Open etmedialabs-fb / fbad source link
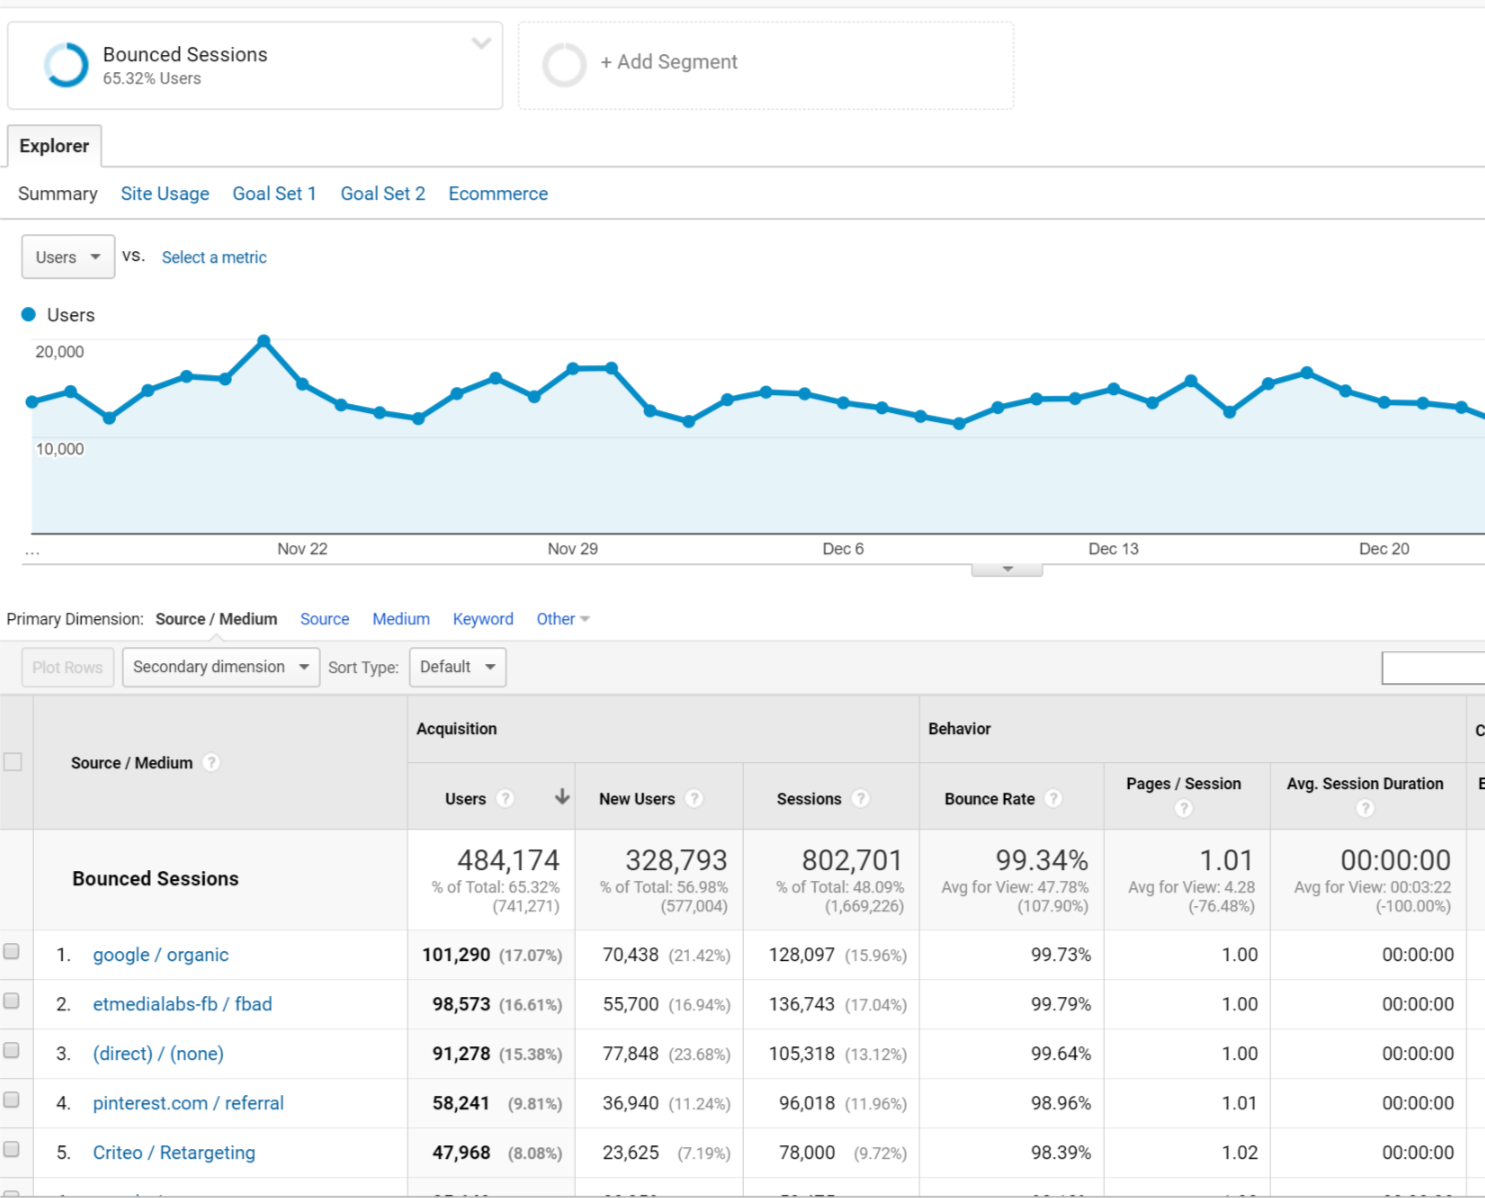This screenshot has width=1485, height=1198. click(x=182, y=1004)
